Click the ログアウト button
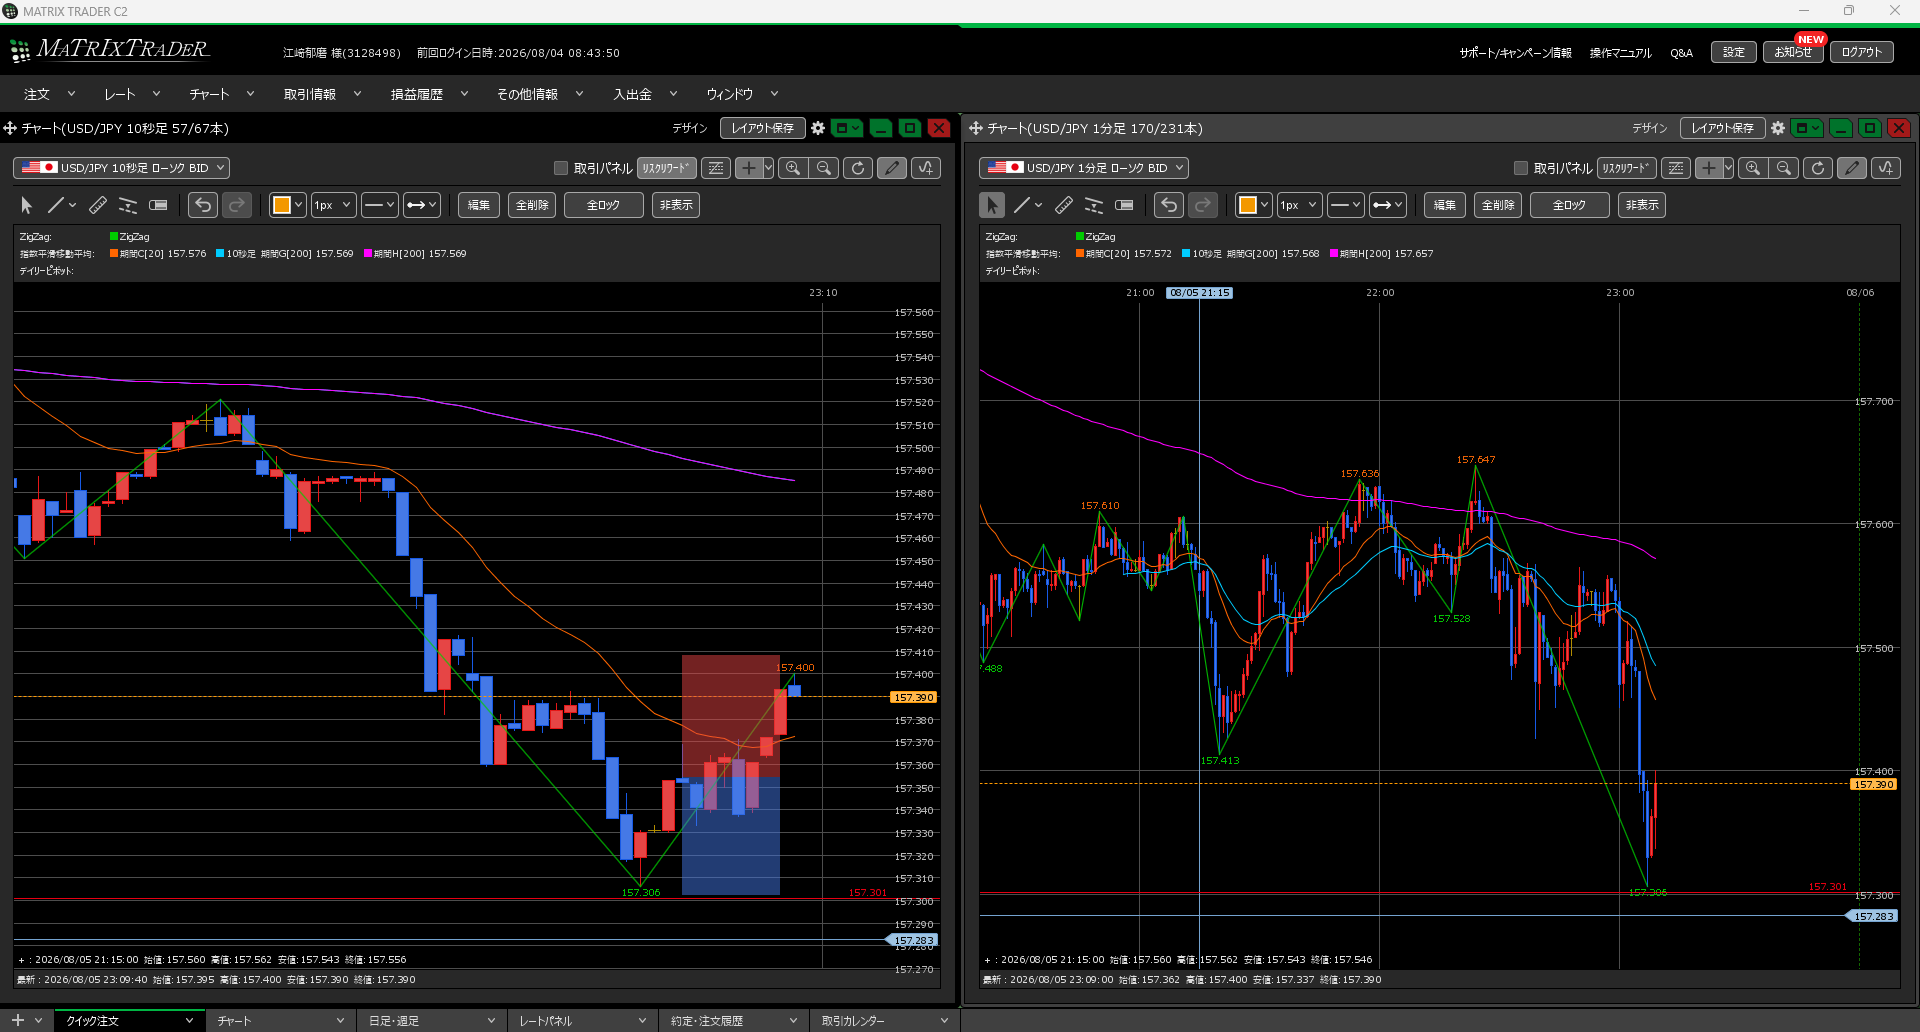Image resolution: width=1920 pixels, height=1032 pixels. (1861, 52)
